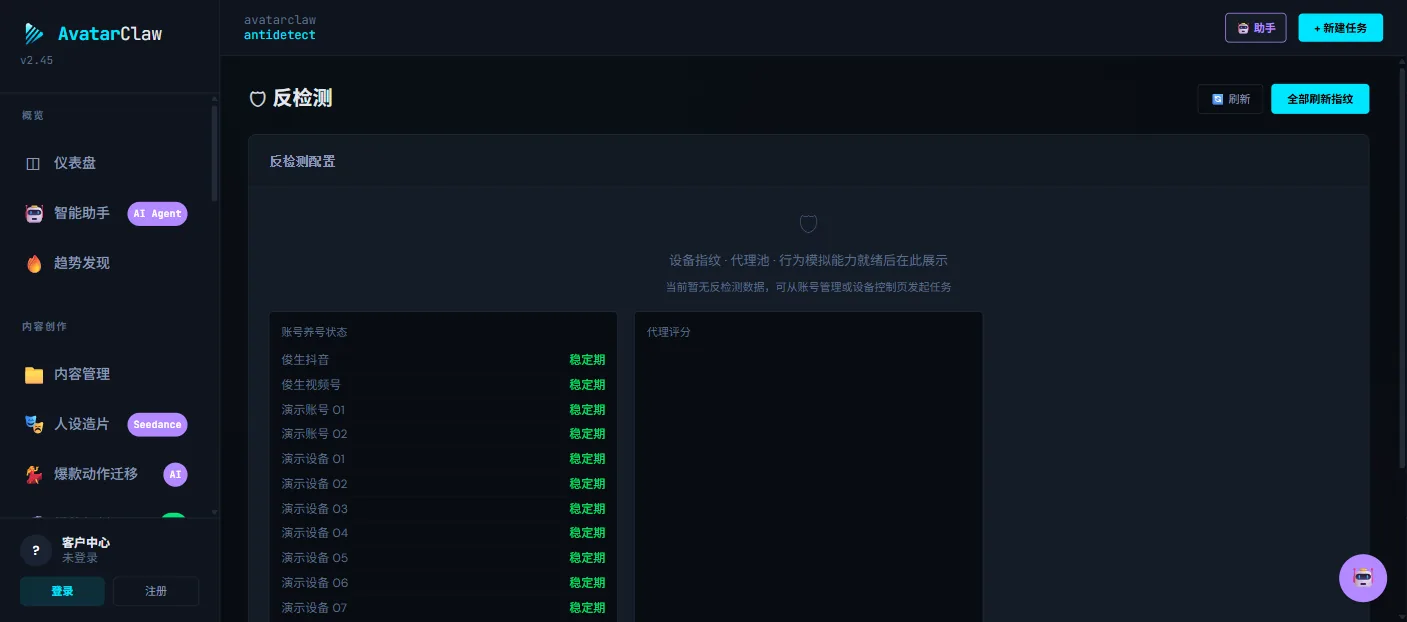Click the Seedance badge

157,424
